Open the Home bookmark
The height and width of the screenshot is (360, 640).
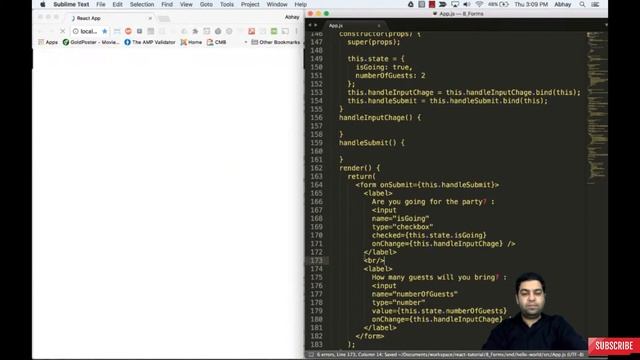pyautogui.click(x=191, y=42)
